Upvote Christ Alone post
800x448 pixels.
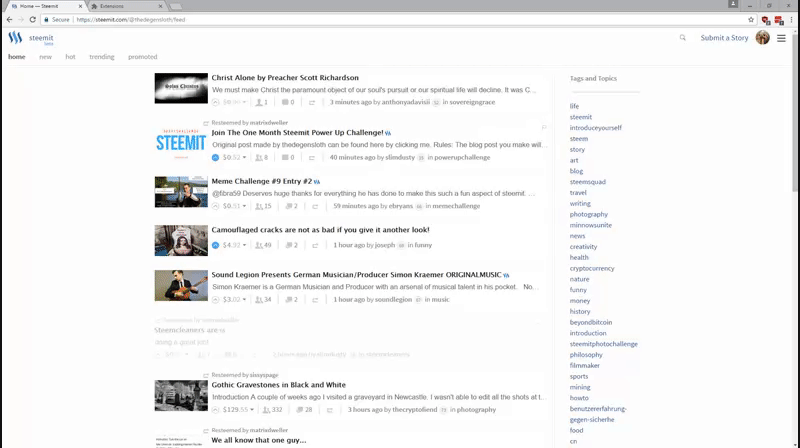pos(215,102)
